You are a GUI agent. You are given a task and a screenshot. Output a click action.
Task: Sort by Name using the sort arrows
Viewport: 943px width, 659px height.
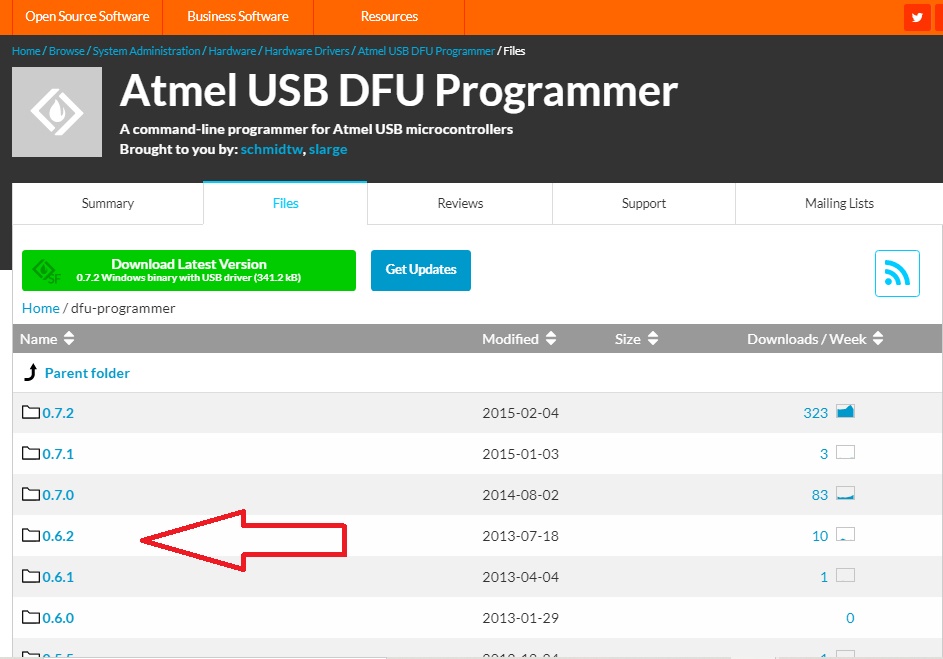point(69,338)
